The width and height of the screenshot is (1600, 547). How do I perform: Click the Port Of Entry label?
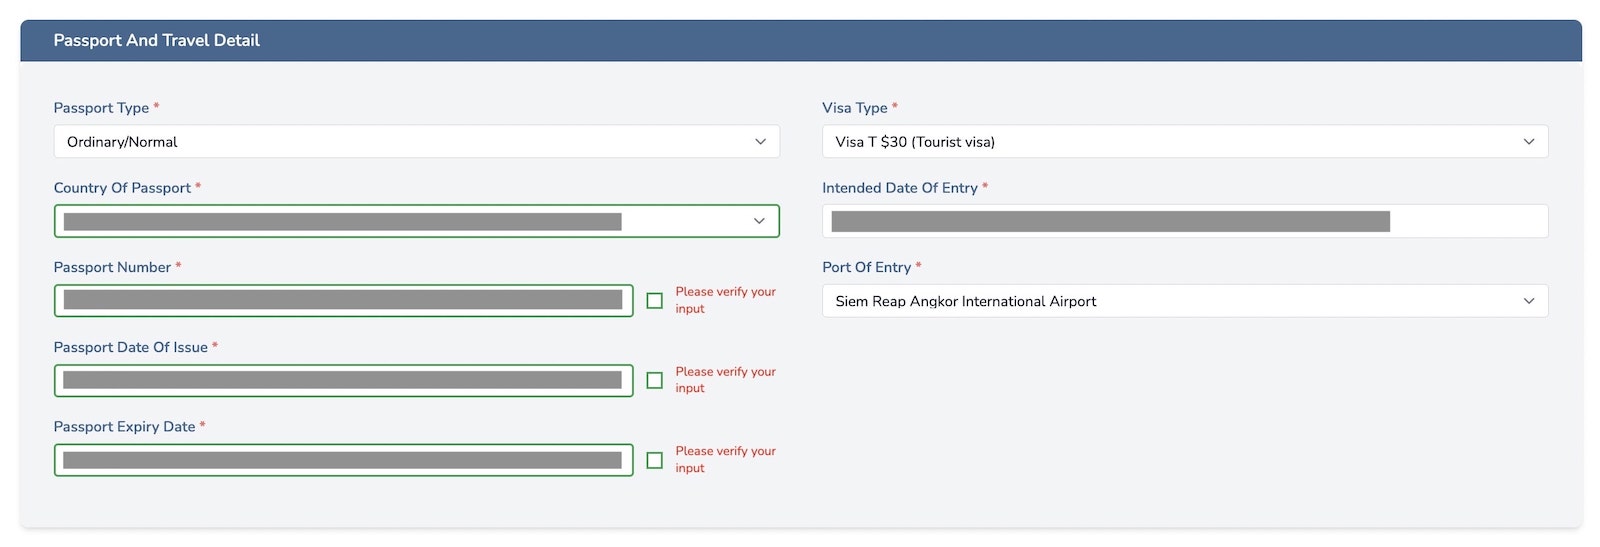tap(866, 267)
